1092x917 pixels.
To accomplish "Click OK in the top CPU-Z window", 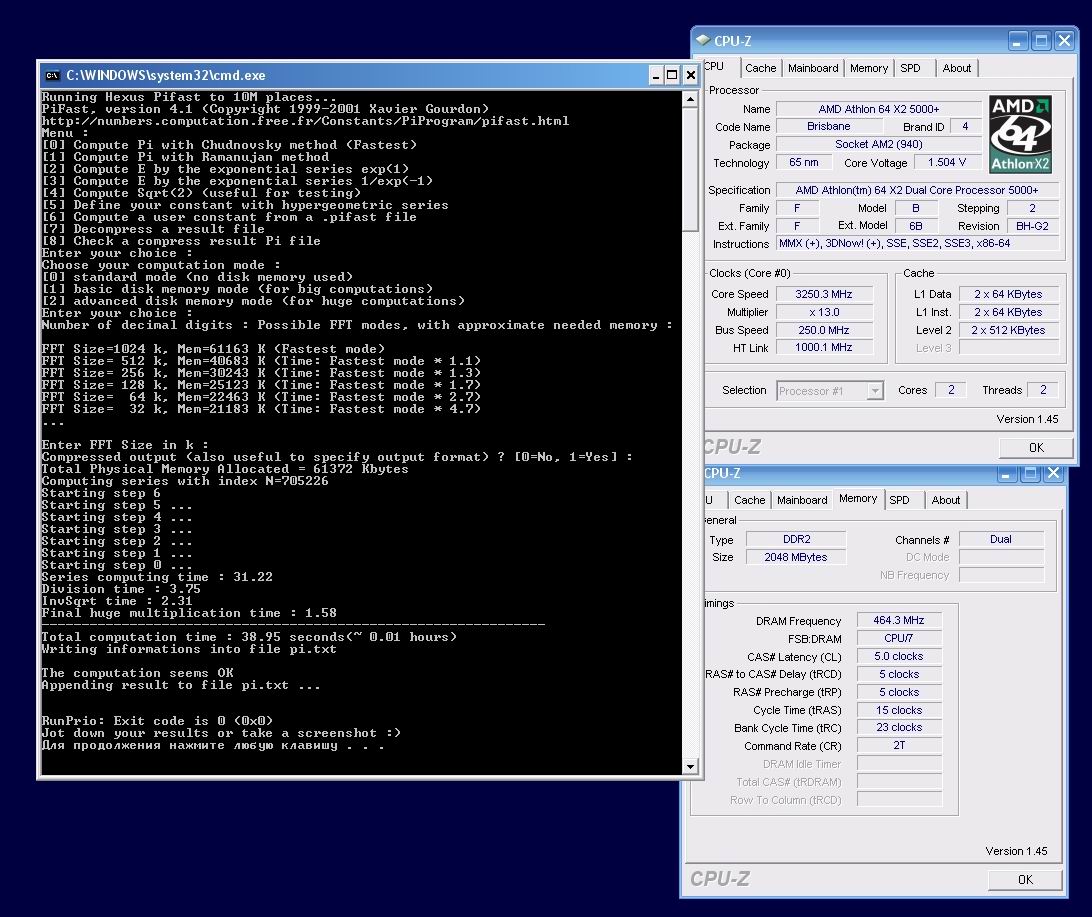I will tap(1036, 448).
